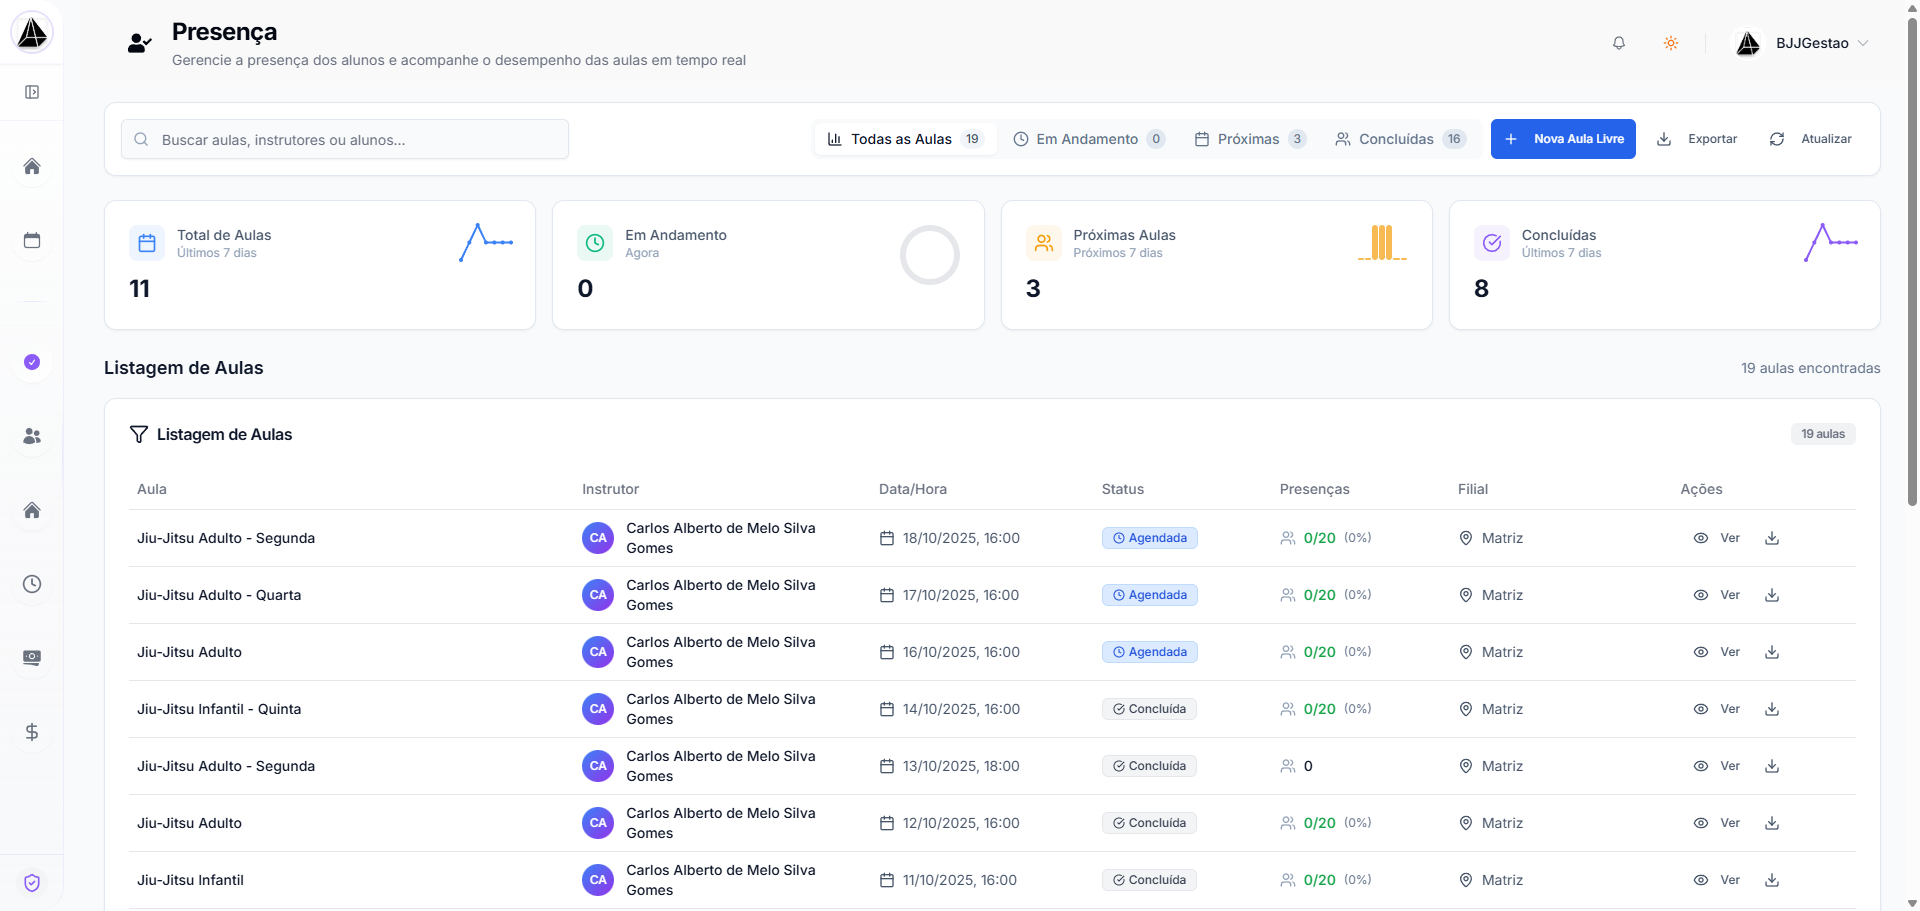Select the Em Andamento filter tab
This screenshot has height=911, width=1920.
coord(1088,139)
